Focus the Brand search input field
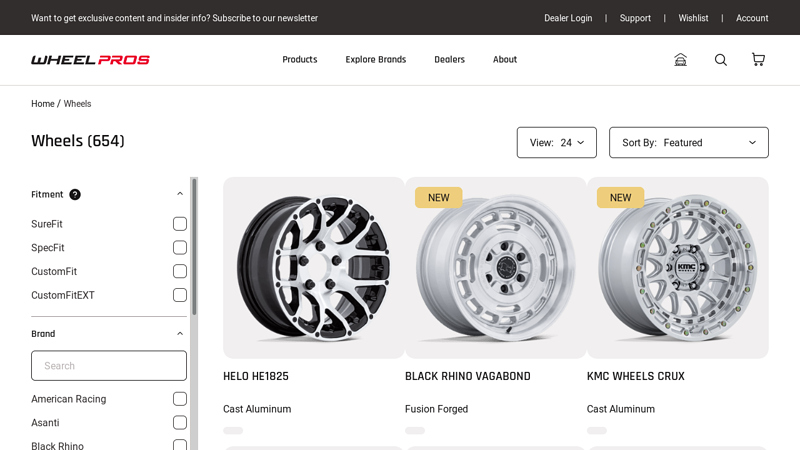800x450 pixels. click(x=109, y=365)
